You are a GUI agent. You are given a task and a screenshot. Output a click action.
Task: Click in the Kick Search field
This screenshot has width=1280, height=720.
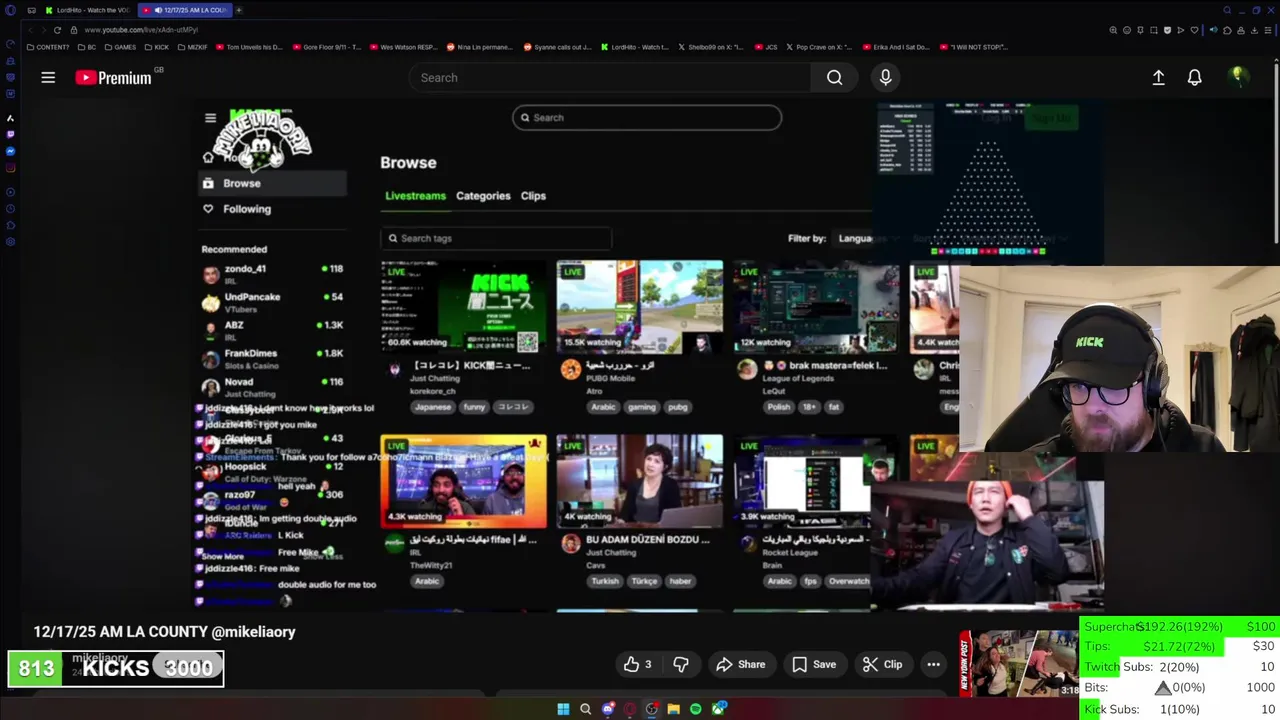(647, 118)
